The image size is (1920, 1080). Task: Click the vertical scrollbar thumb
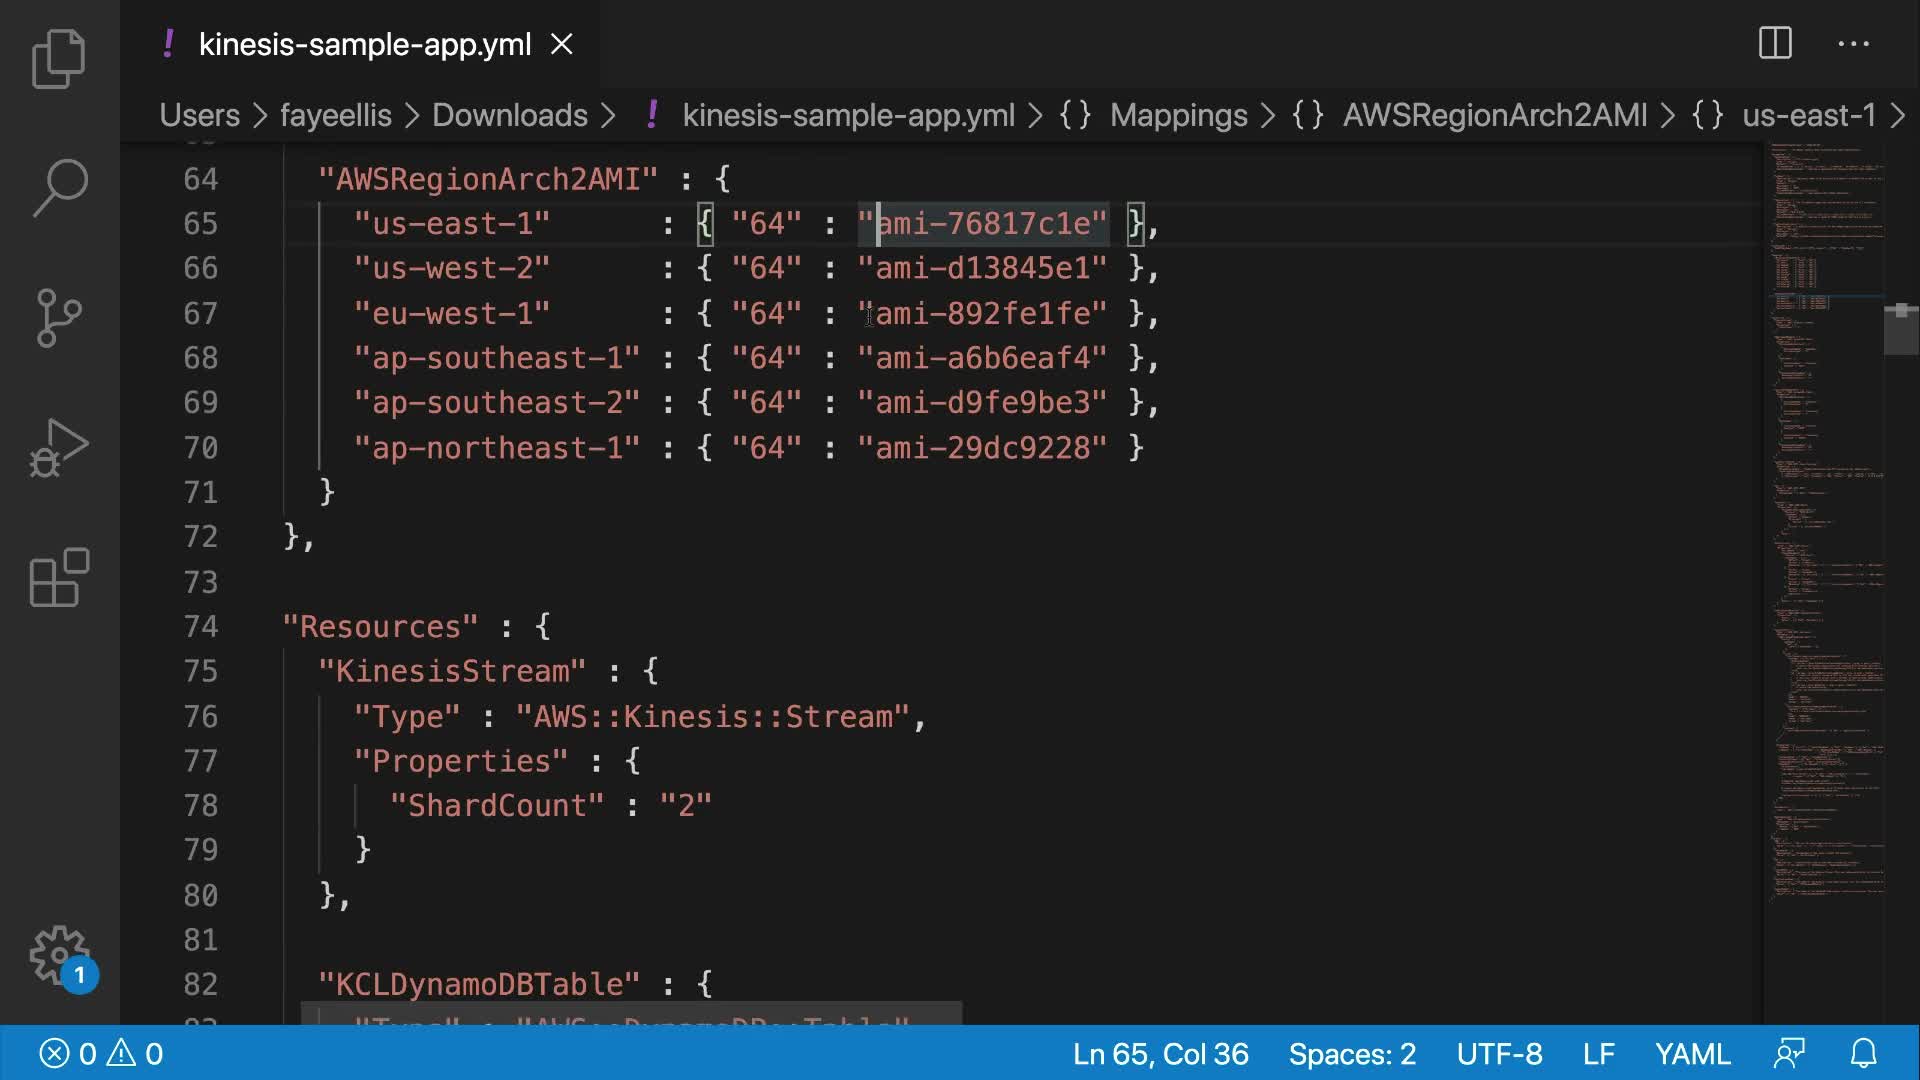point(1900,330)
